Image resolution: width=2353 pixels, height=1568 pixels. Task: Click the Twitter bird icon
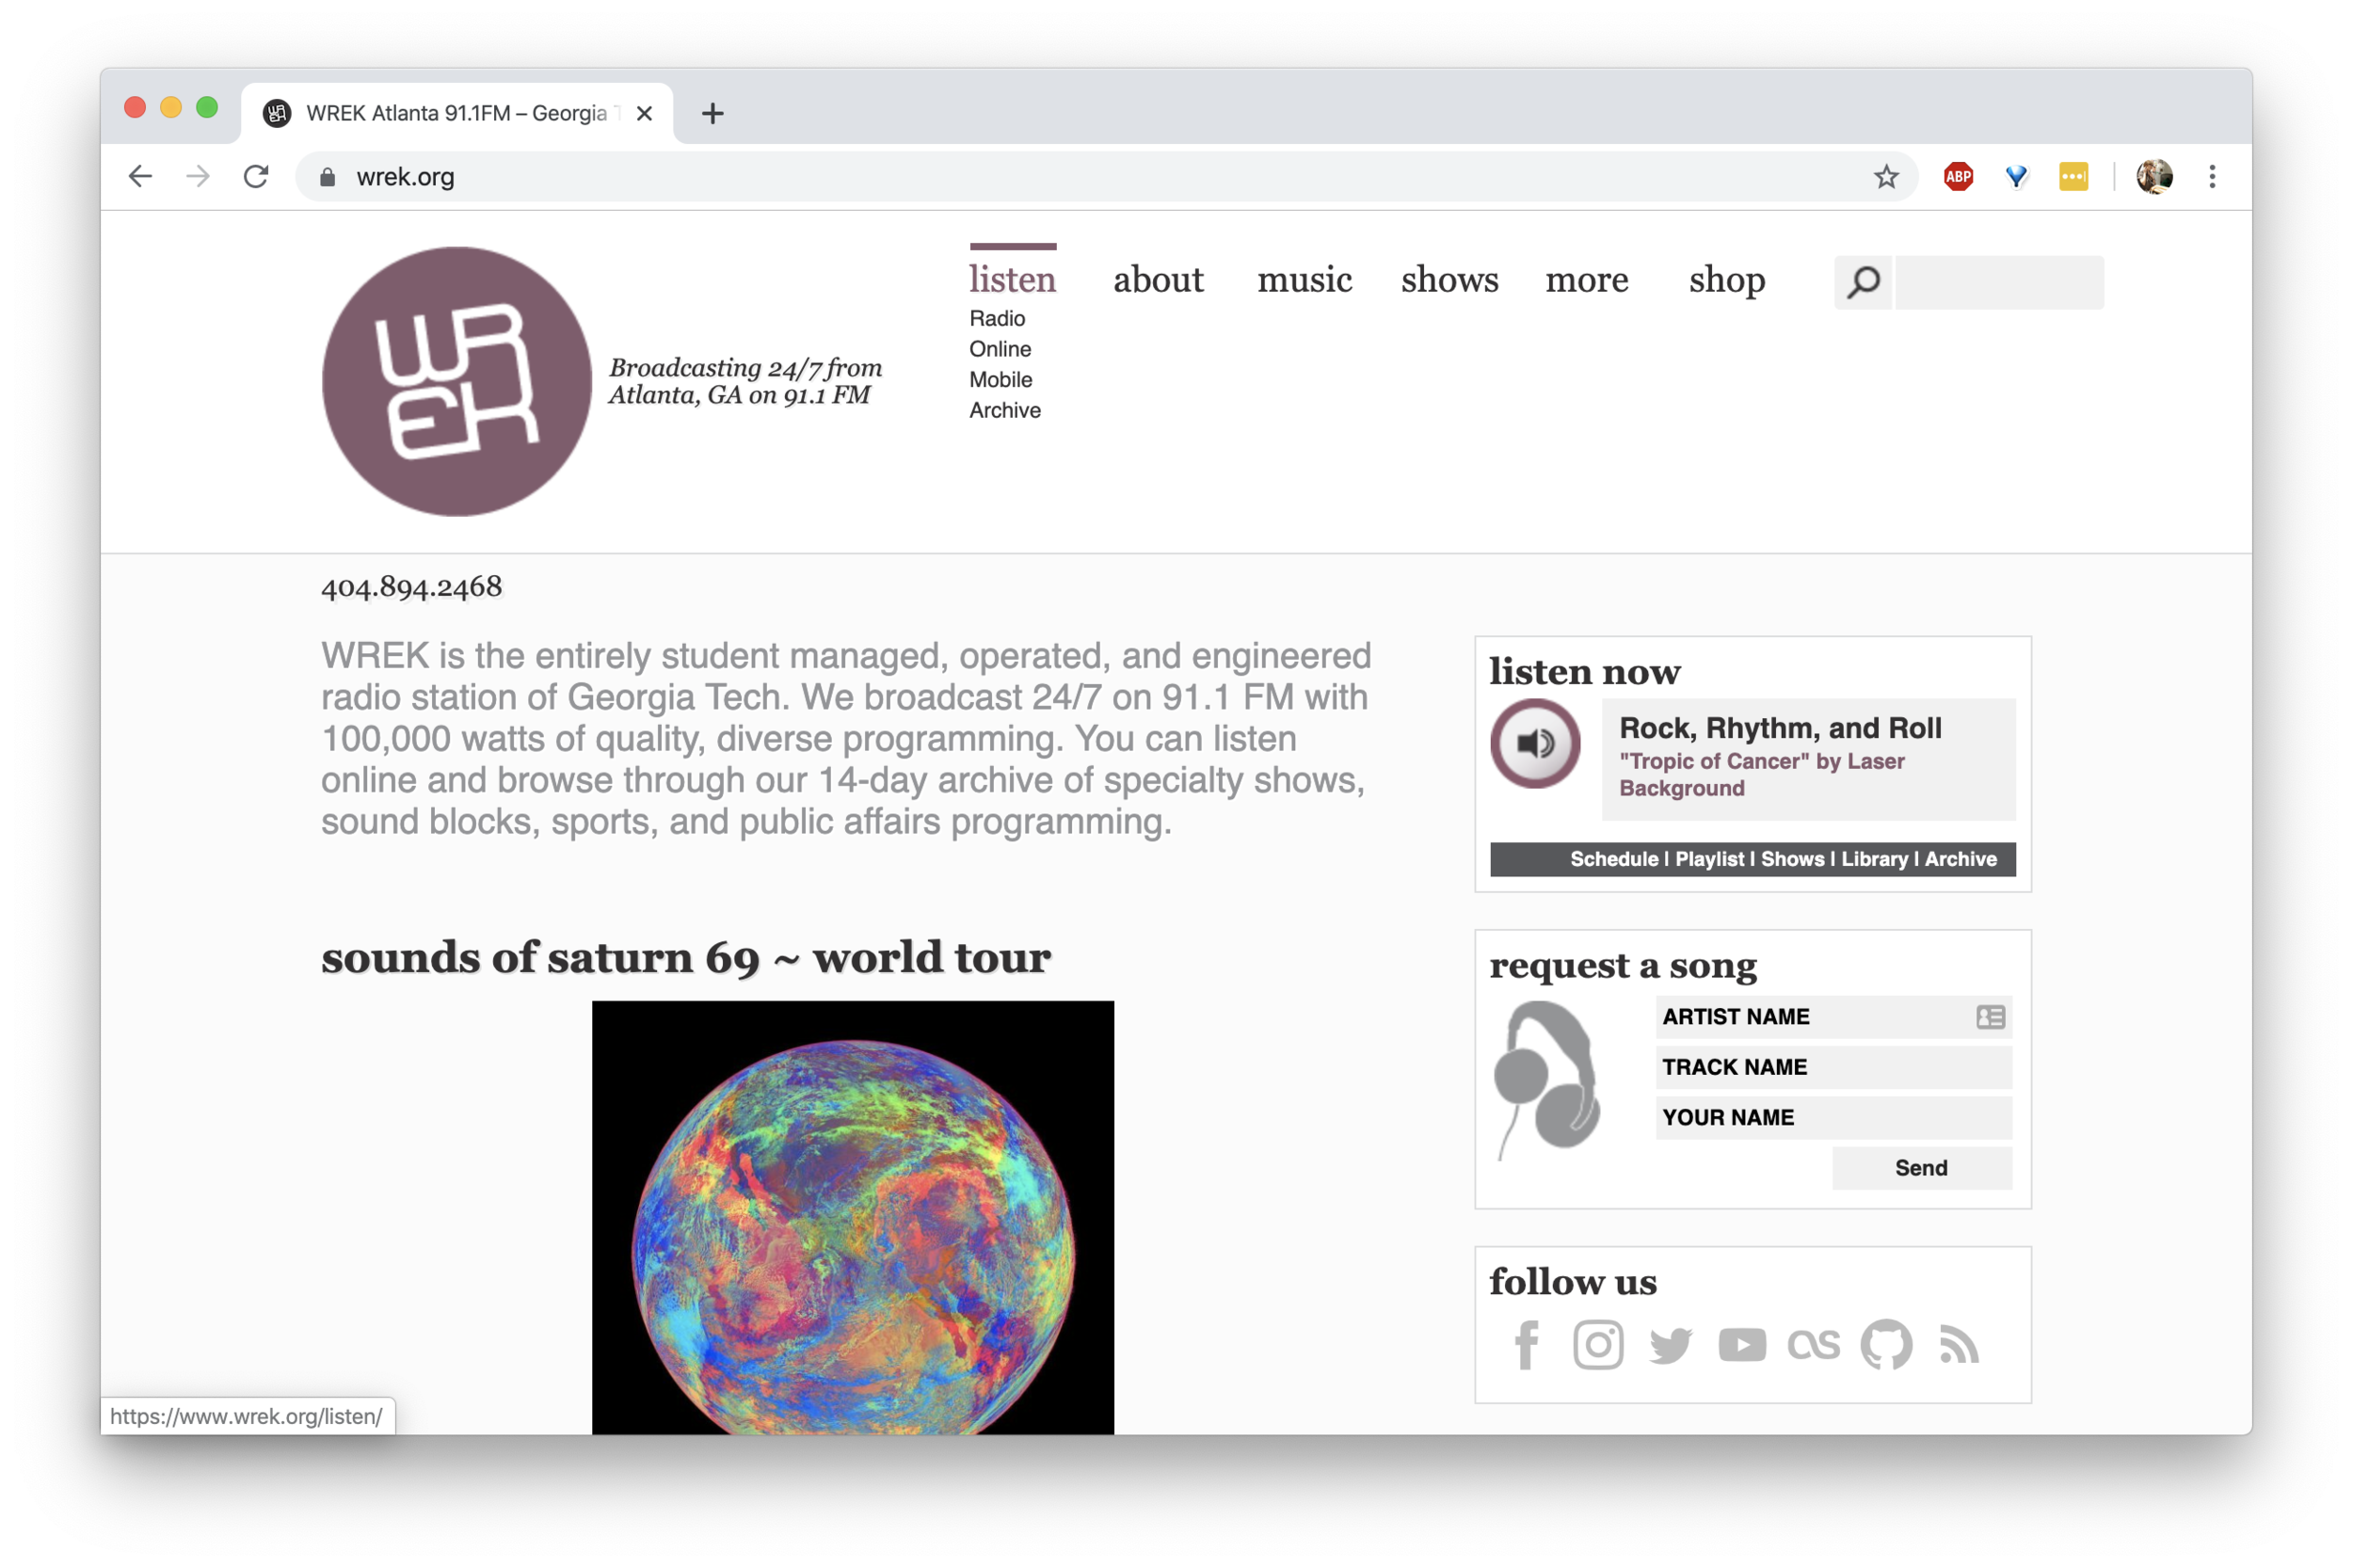click(x=1670, y=1345)
